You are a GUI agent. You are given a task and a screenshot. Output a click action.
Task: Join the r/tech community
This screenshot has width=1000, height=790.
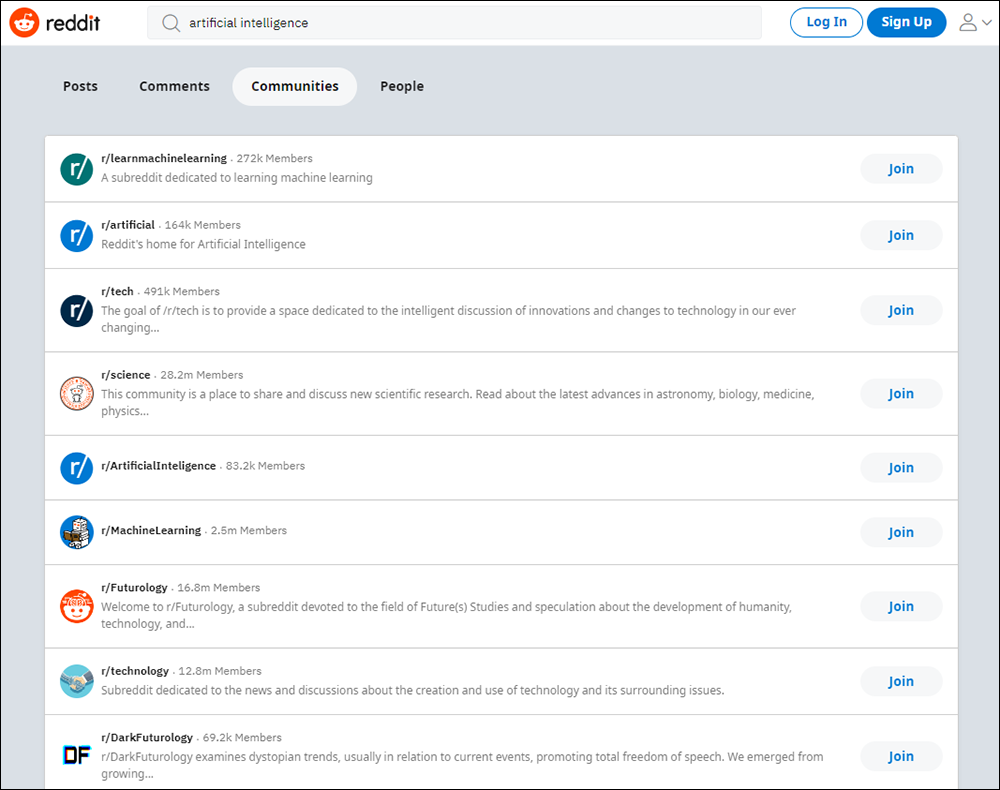coord(901,311)
